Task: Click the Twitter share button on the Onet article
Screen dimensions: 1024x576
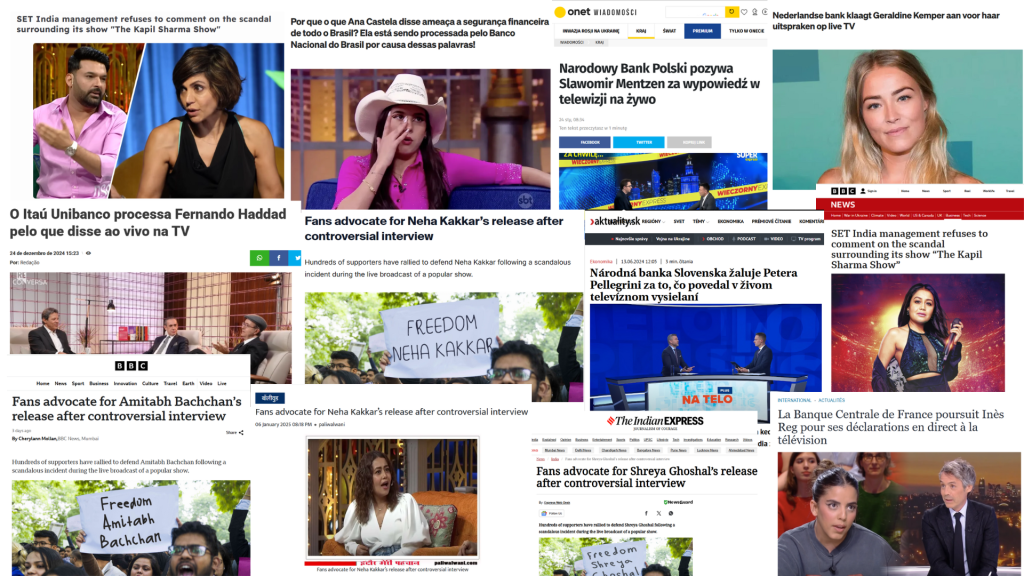Action: point(639,142)
